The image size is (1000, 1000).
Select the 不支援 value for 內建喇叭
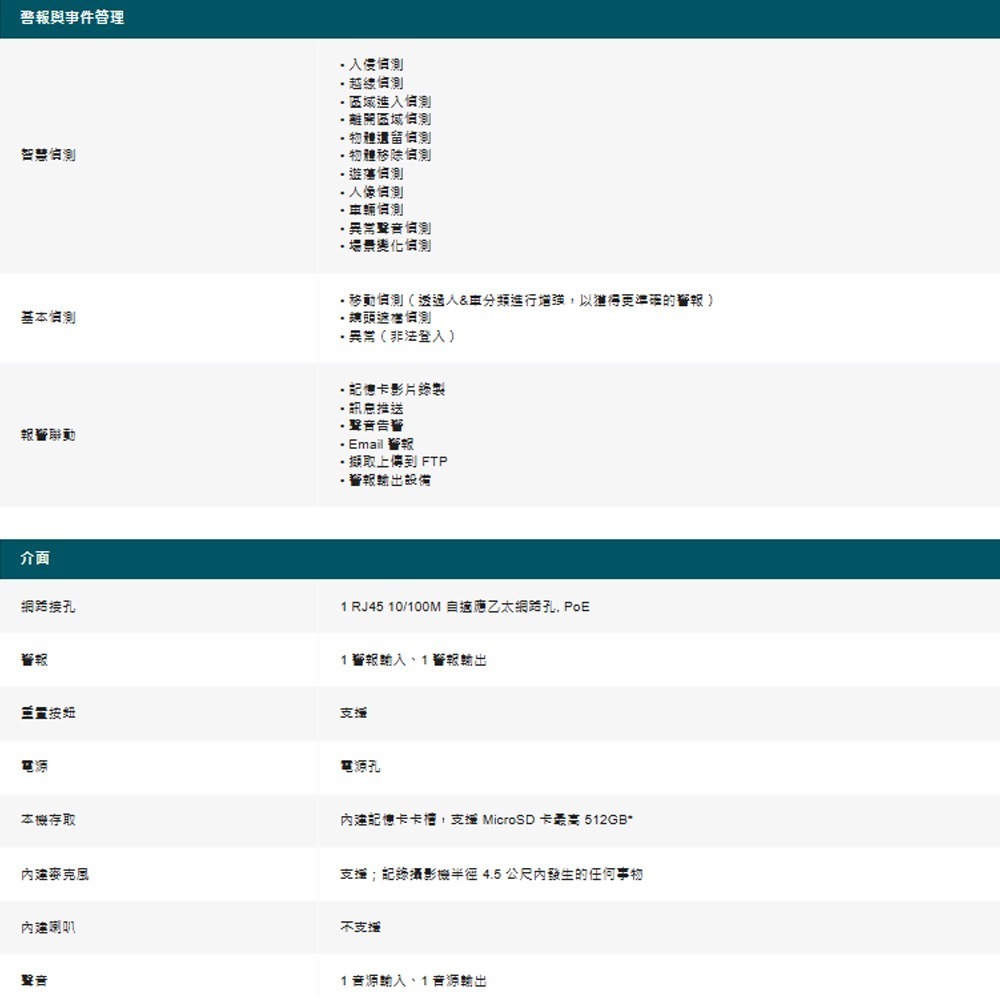pyautogui.click(x=360, y=927)
